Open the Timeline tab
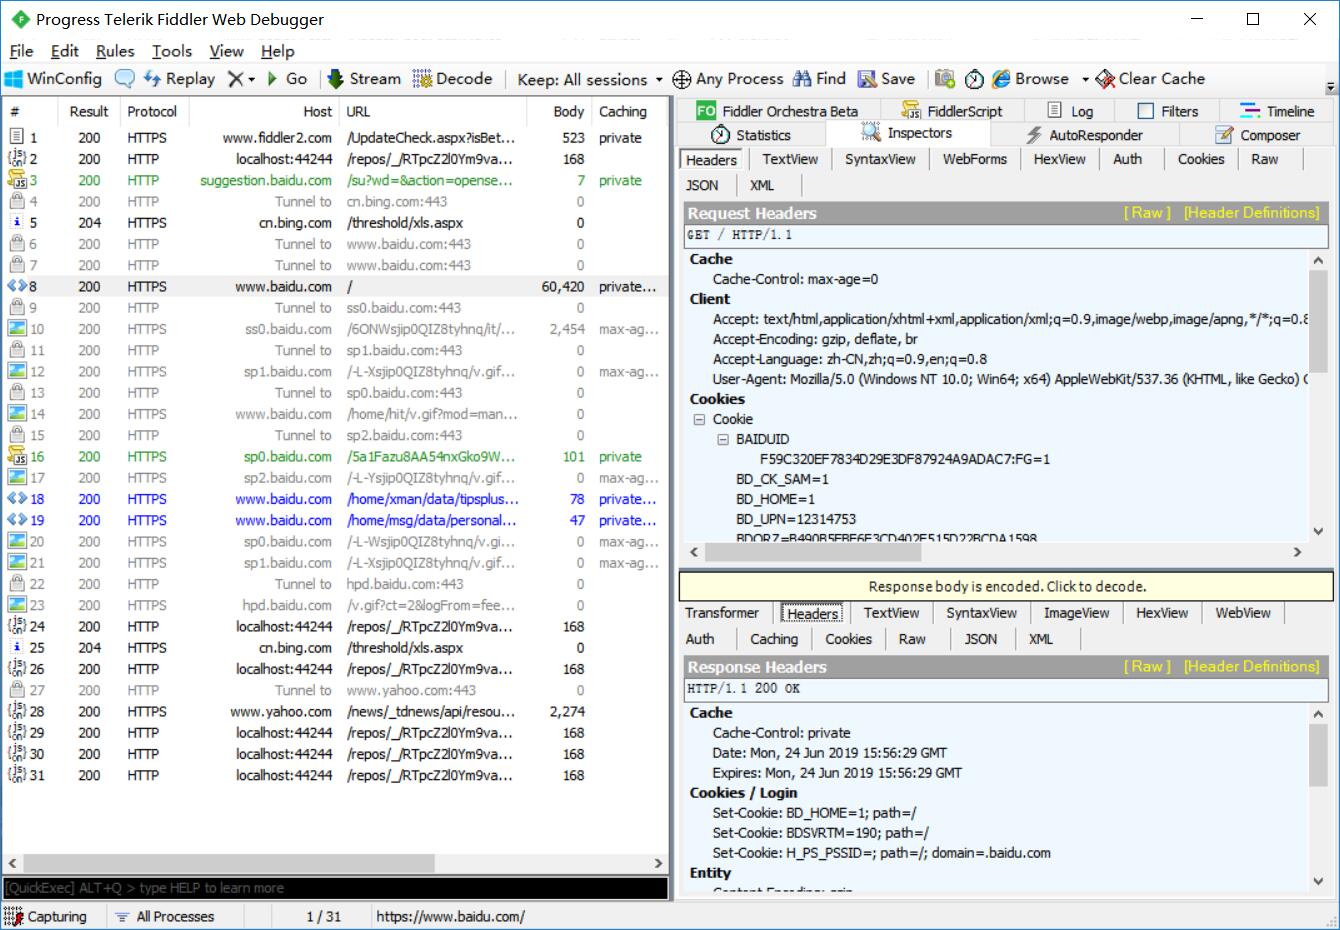 click(x=1277, y=111)
